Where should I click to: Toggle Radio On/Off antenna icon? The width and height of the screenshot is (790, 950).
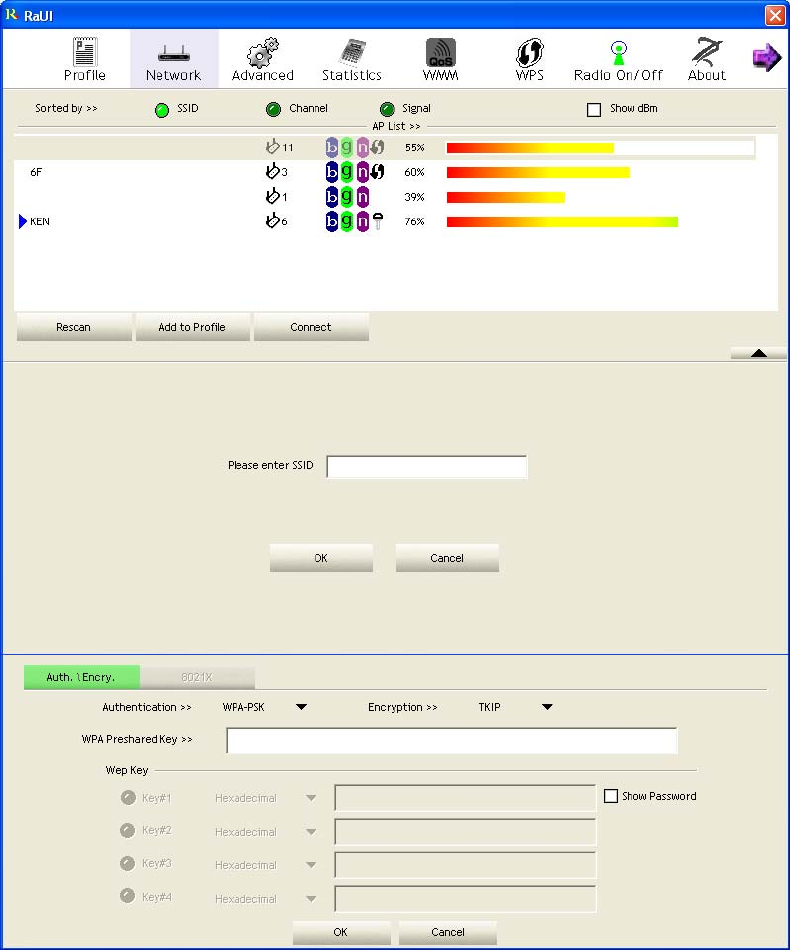click(618, 52)
